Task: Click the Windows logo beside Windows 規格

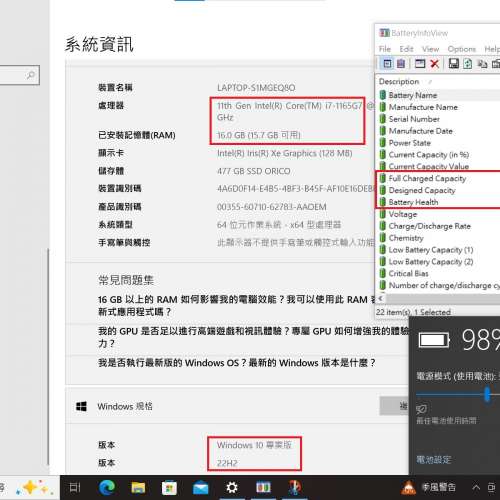Action: 81,406
